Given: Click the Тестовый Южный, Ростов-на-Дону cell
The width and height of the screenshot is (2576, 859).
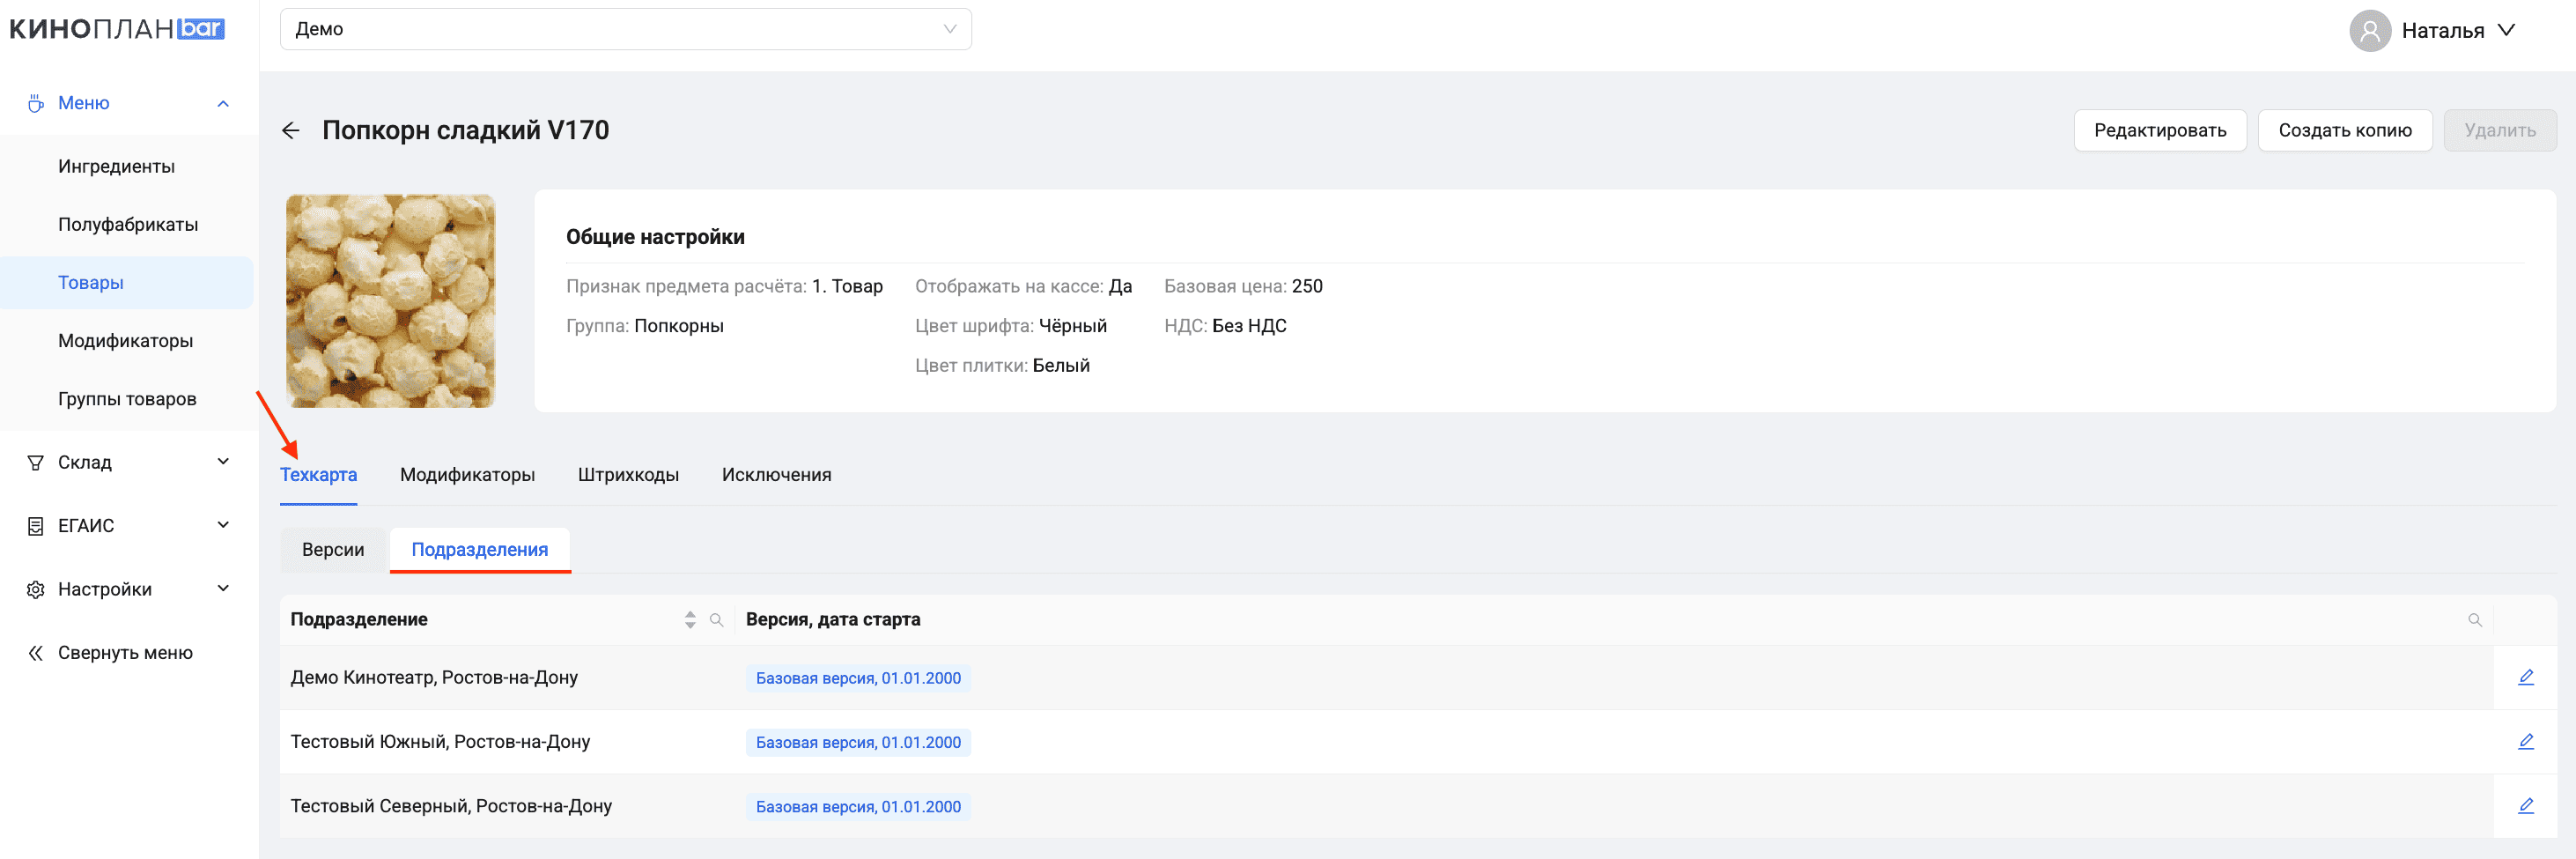Looking at the screenshot, I should [440, 742].
